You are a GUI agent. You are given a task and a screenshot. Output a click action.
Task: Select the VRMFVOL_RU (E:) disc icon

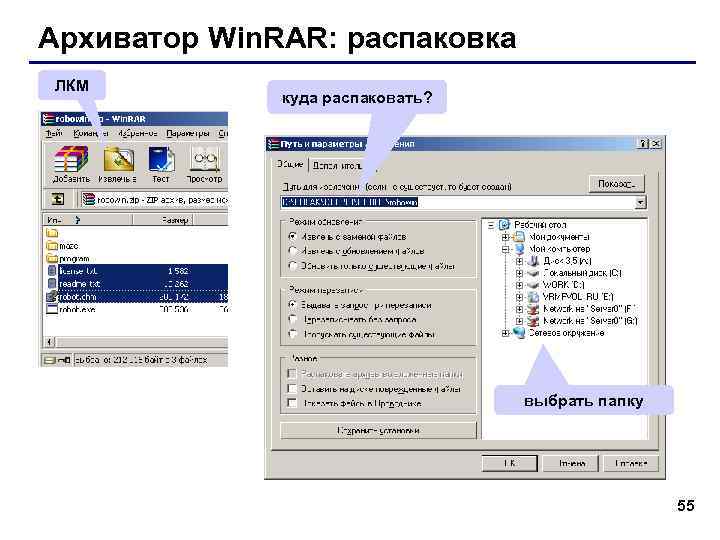[x=533, y=297]
